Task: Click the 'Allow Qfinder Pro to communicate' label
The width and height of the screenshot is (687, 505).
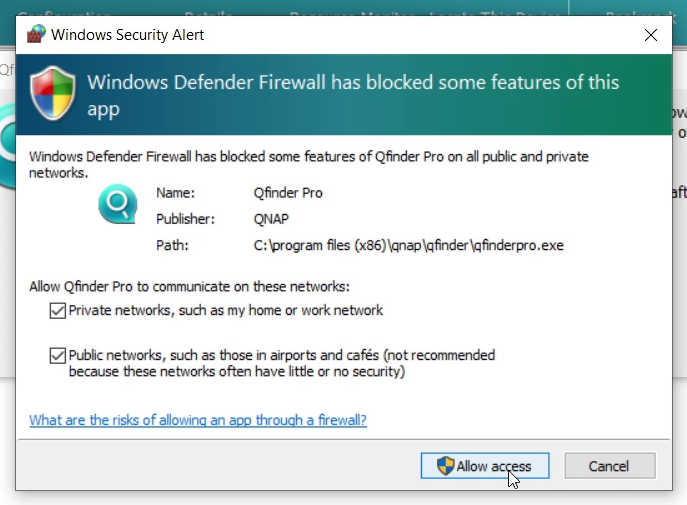Action: click(x=189, y=287)
